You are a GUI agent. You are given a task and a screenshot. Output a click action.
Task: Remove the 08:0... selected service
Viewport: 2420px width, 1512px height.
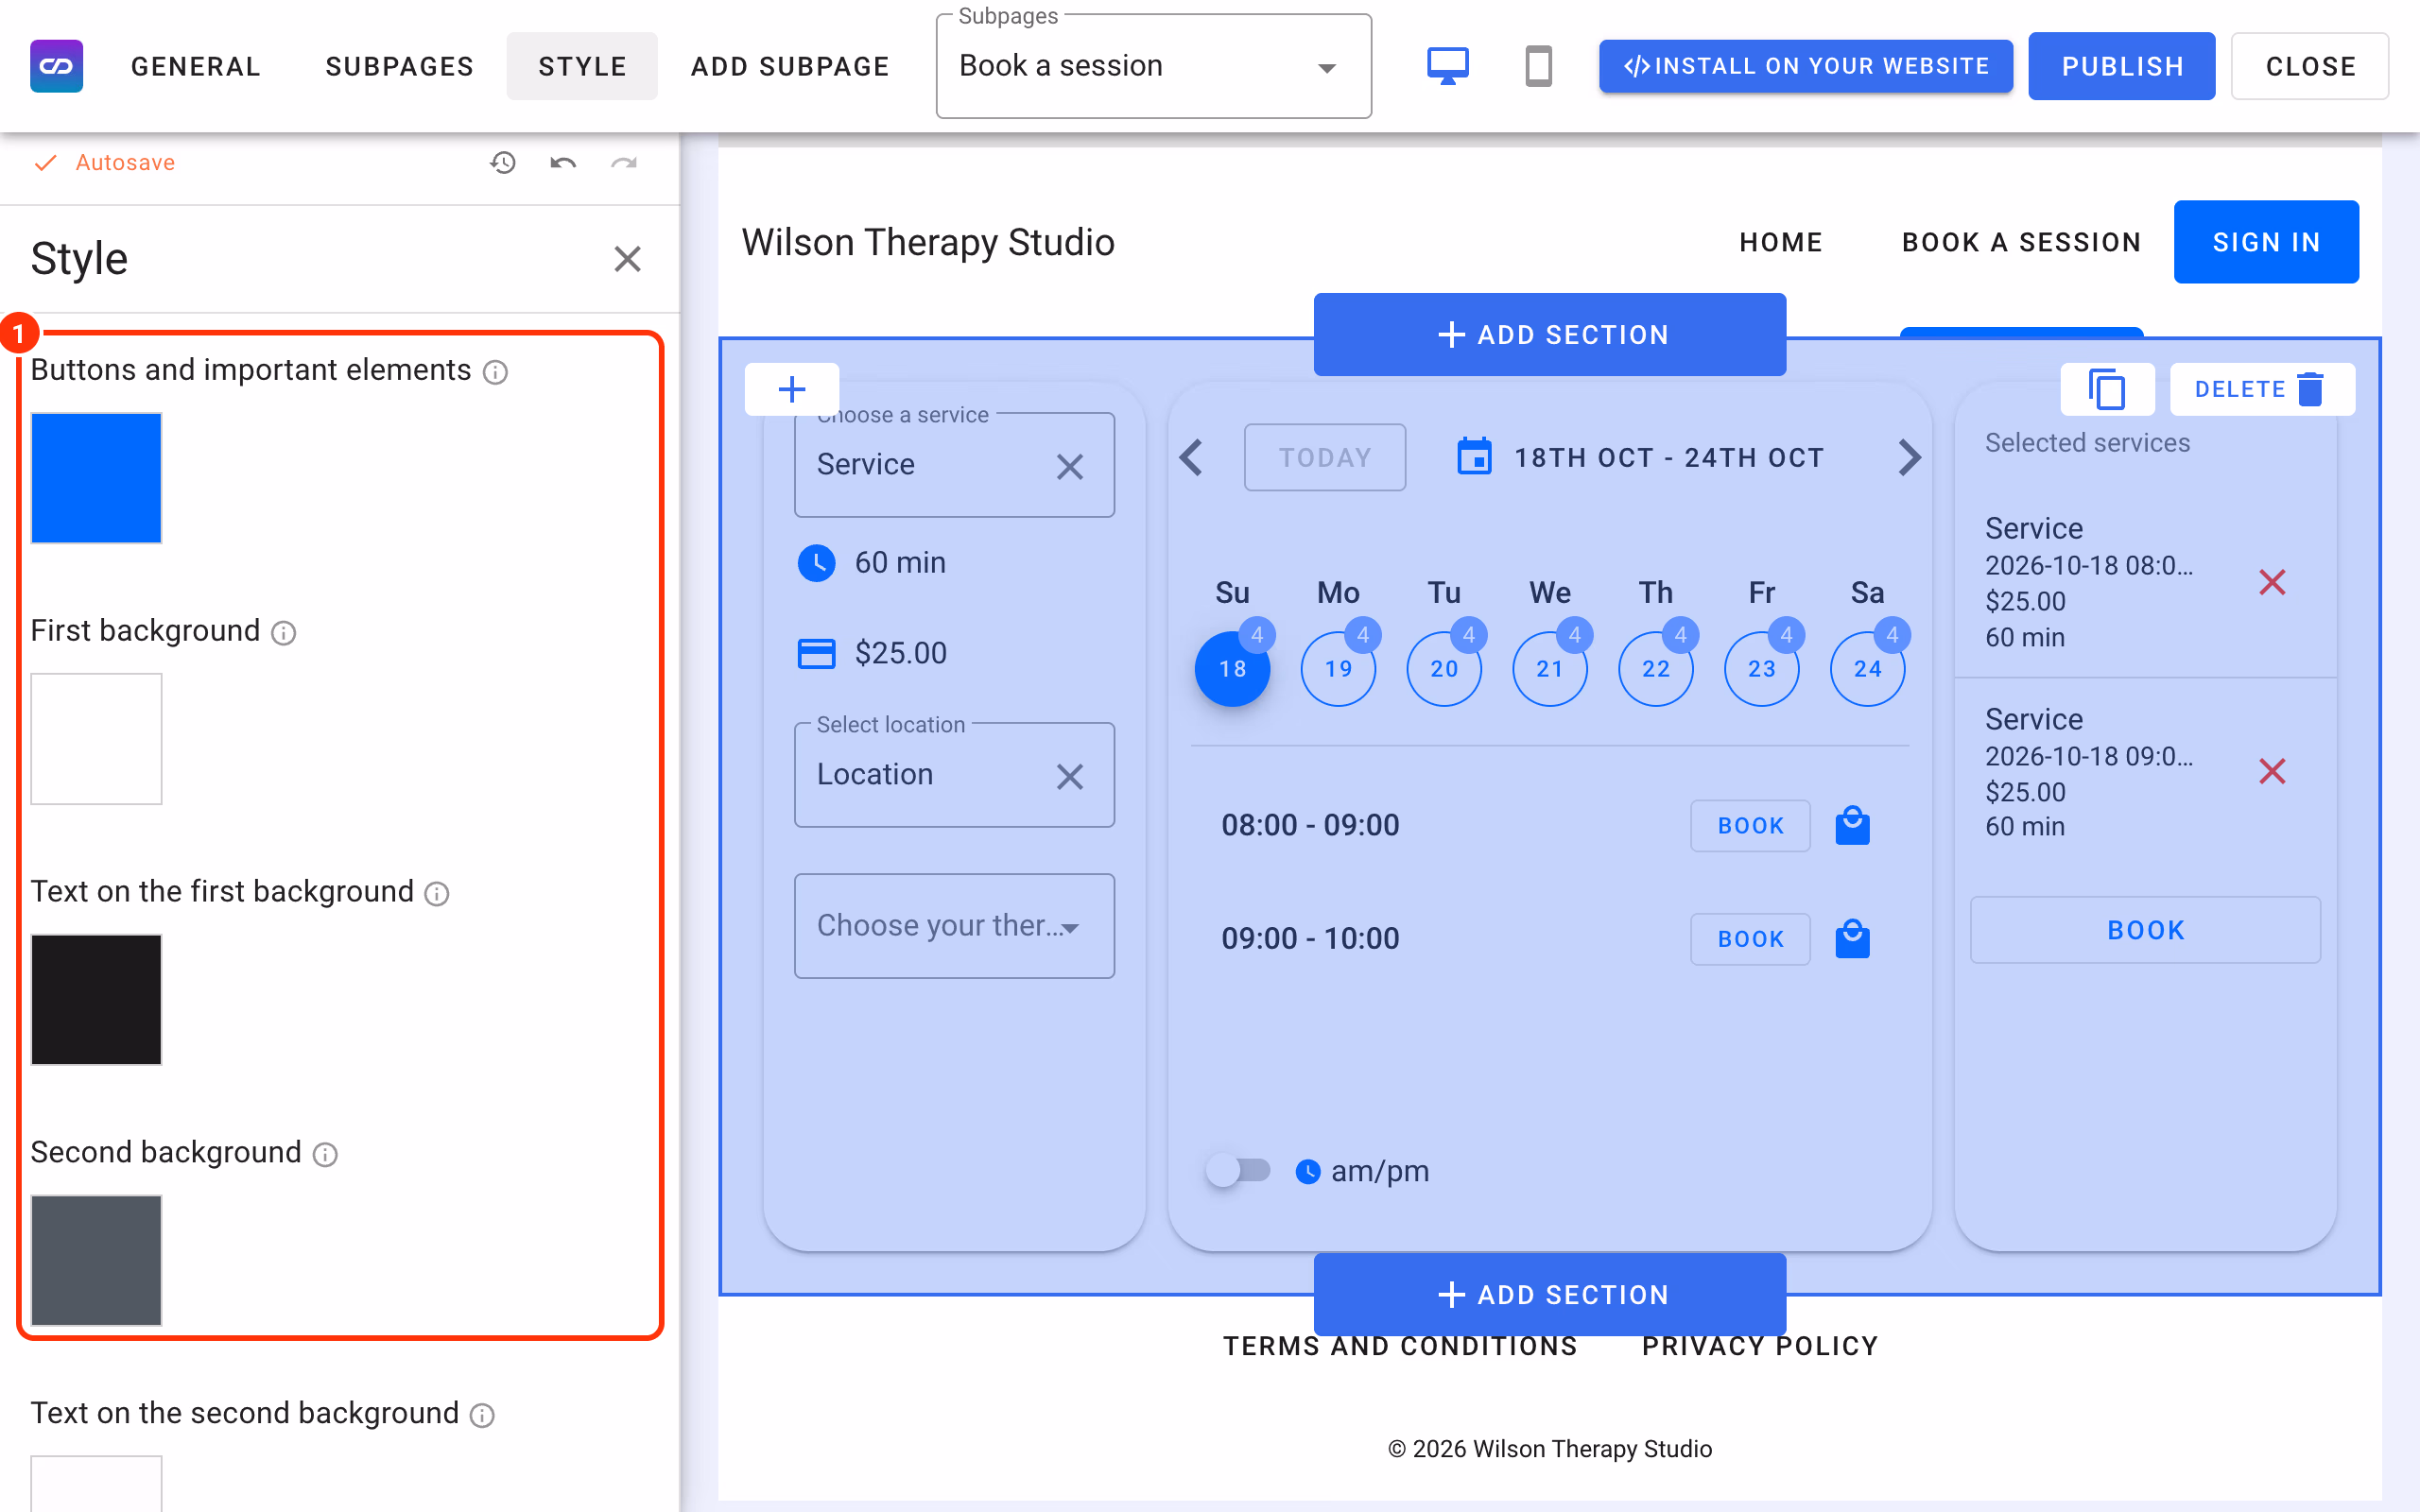[2272, 582]
